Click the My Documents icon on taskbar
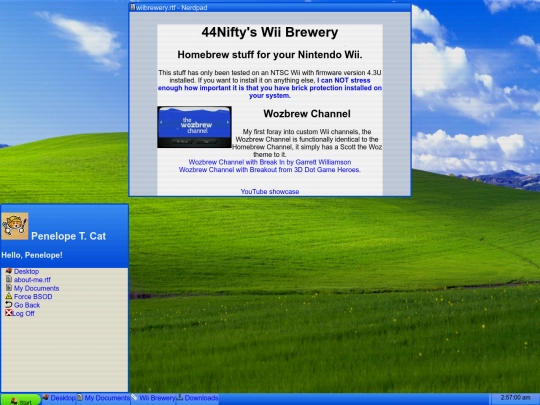This screenshot has height=405, width=540. pos(80,397)
